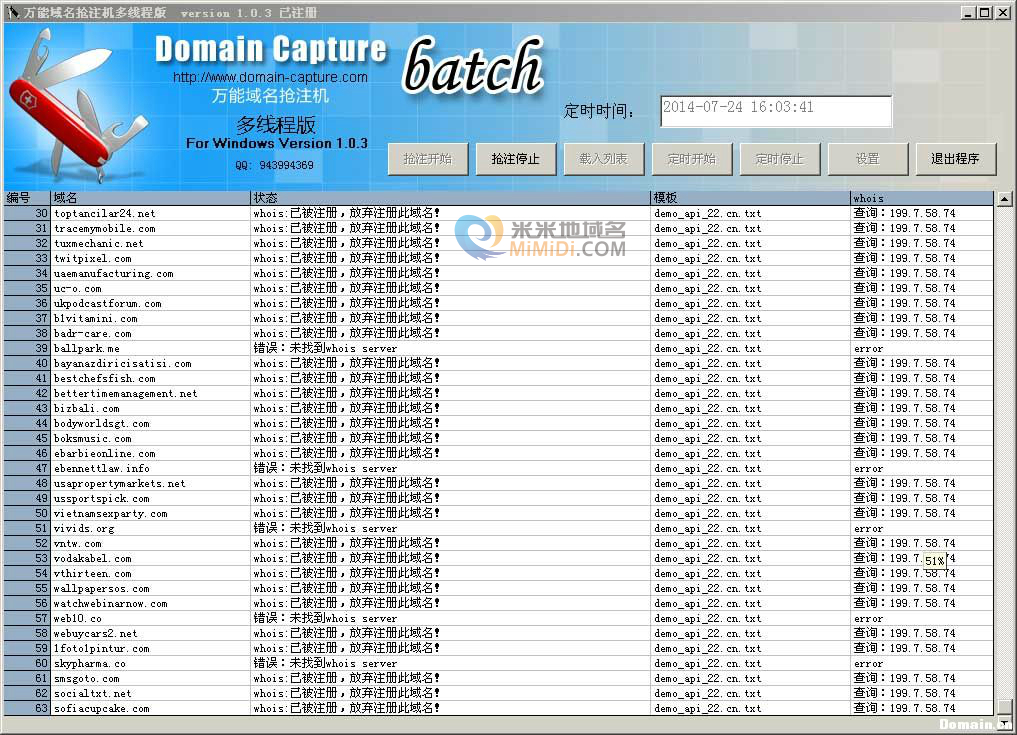Select the tracemymobile.com domain
The width and height of the screenshot is (1017, 735).
click(x=104, y=228)
